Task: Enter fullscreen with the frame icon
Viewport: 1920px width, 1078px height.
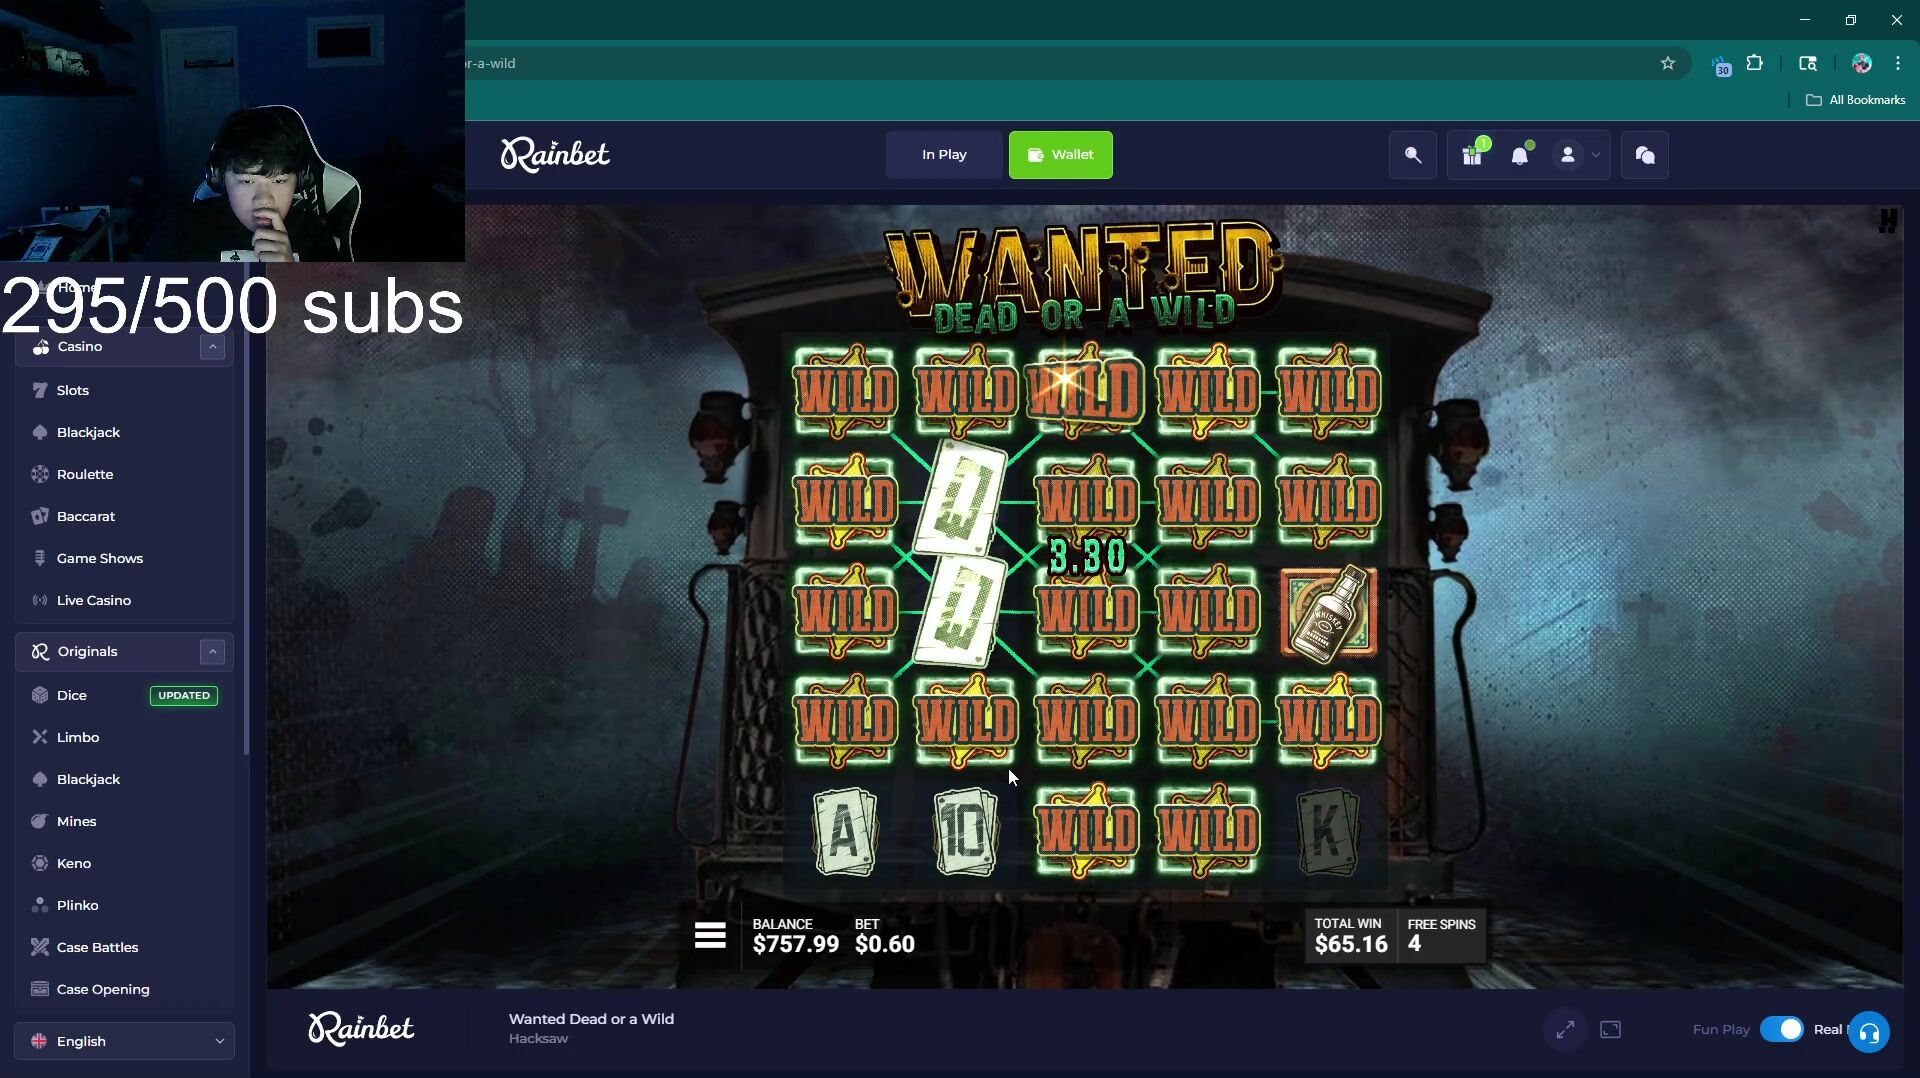Action: [x=1610, y=1029]
